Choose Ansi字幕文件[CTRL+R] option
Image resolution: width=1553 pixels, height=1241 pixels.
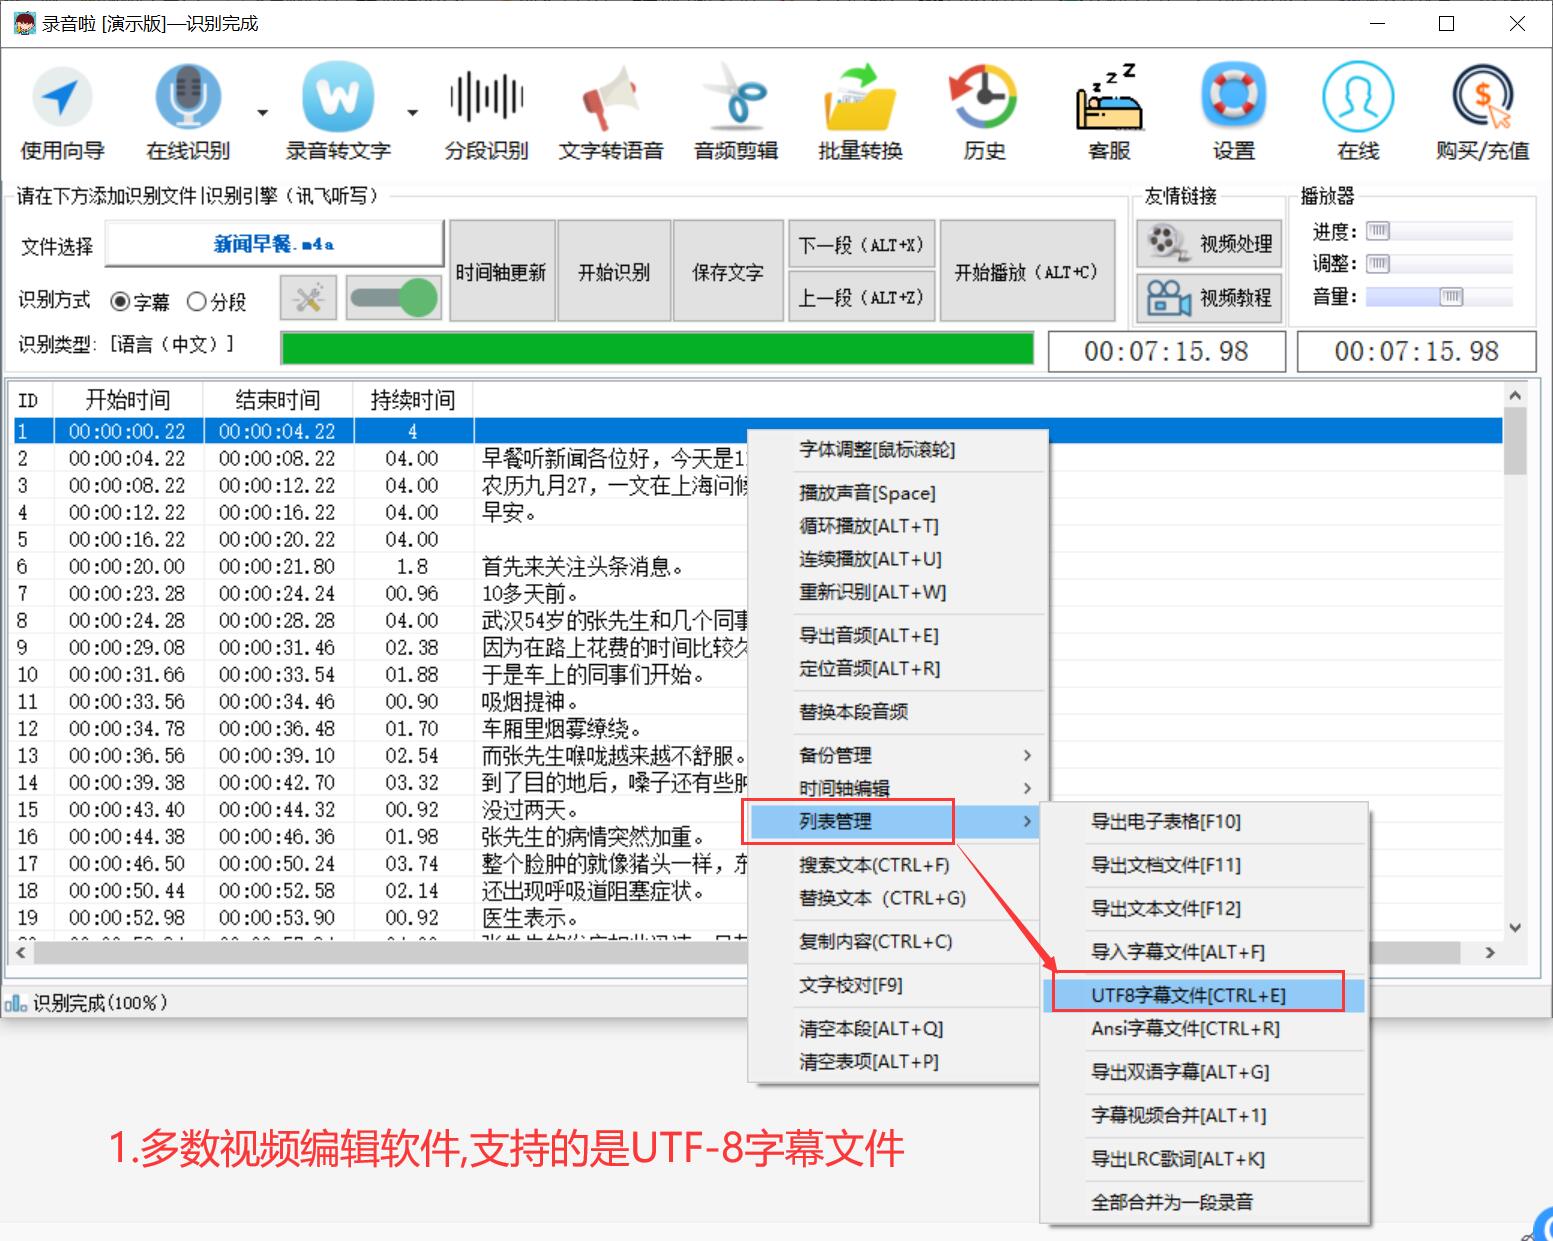click(x=1204, y=1028)
